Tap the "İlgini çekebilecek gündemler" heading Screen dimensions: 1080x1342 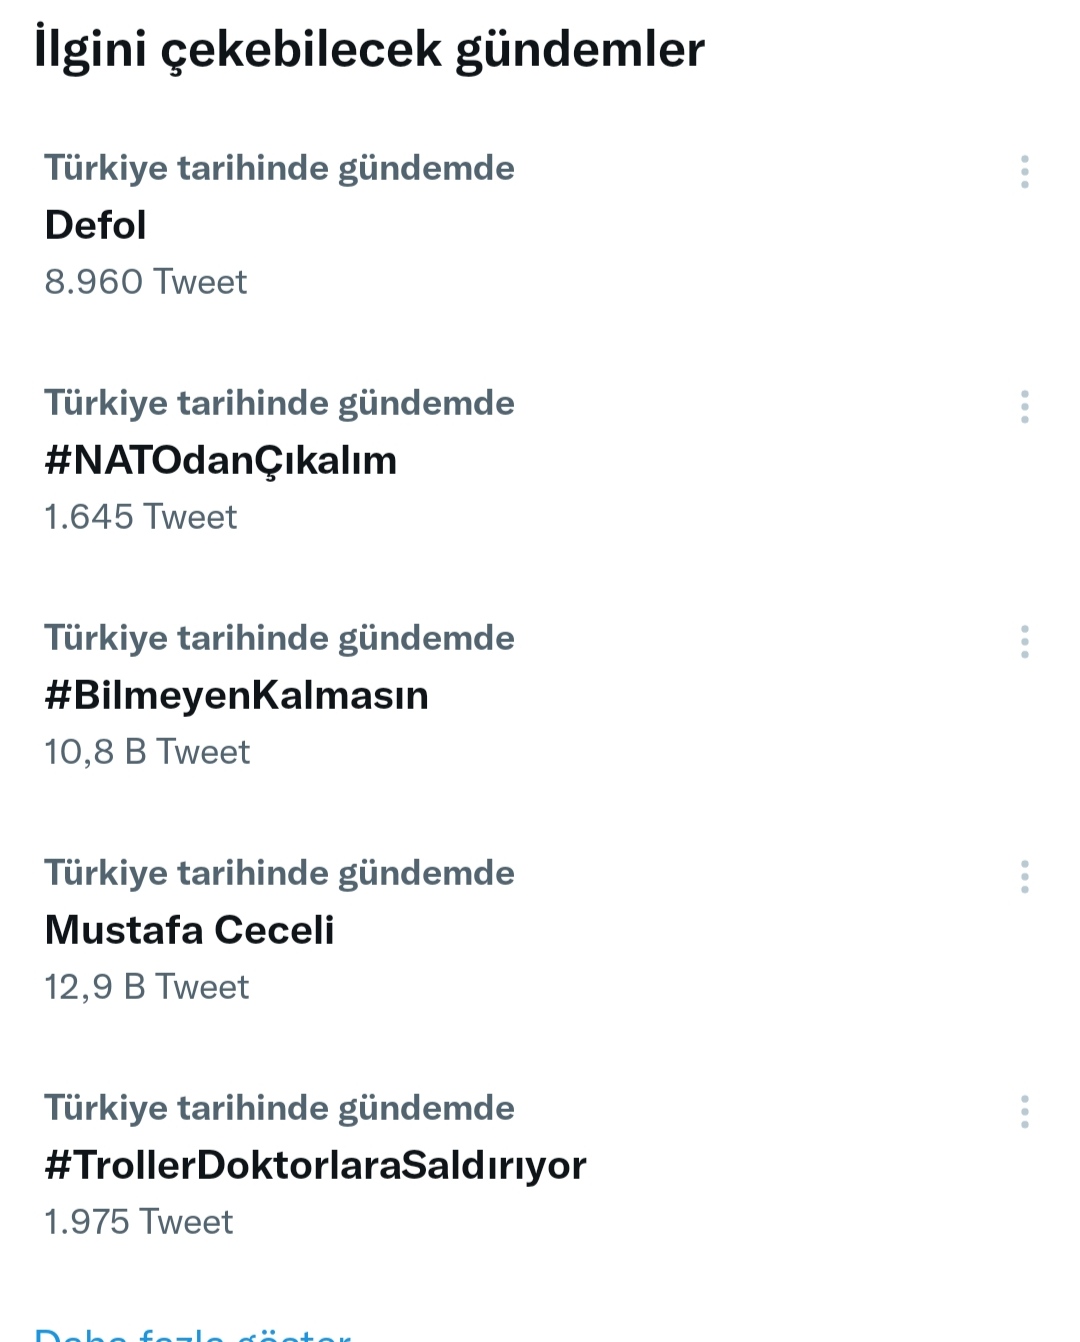370,50
